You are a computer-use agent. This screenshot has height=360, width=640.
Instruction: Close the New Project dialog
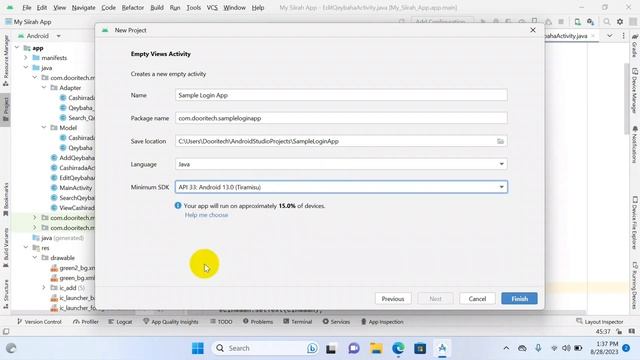coord(533,30)
